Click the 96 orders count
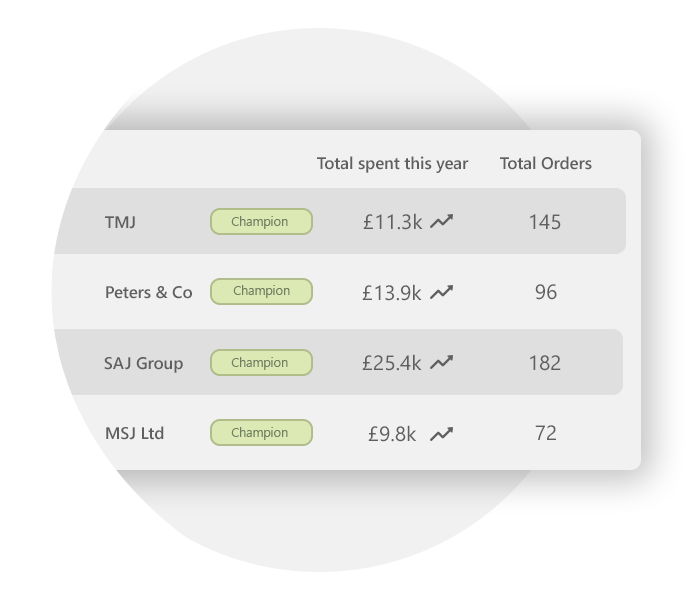 (x=546, y=292)
